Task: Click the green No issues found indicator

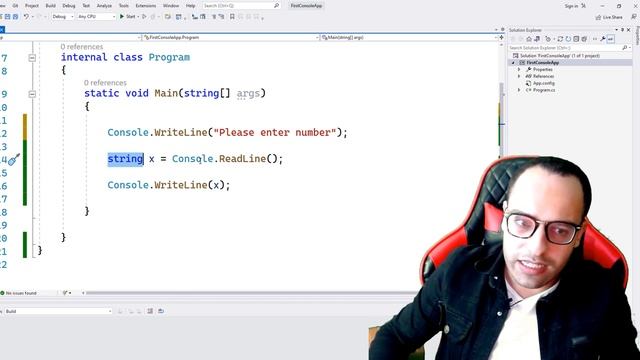Action: (x=19, y=293)
